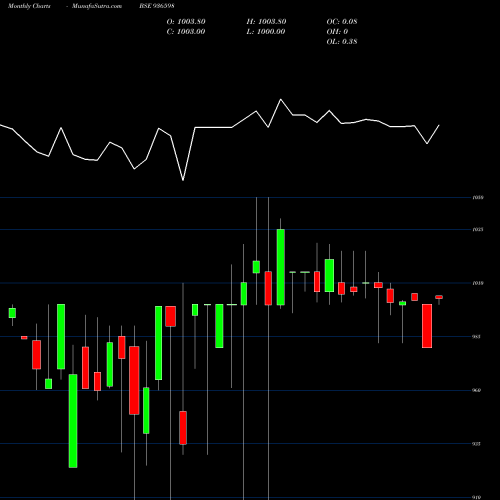Click the "BSE 936598" symbol text
Image resolution: width=500 pixels, height=500 pixels.
click(x=157, y=6)
